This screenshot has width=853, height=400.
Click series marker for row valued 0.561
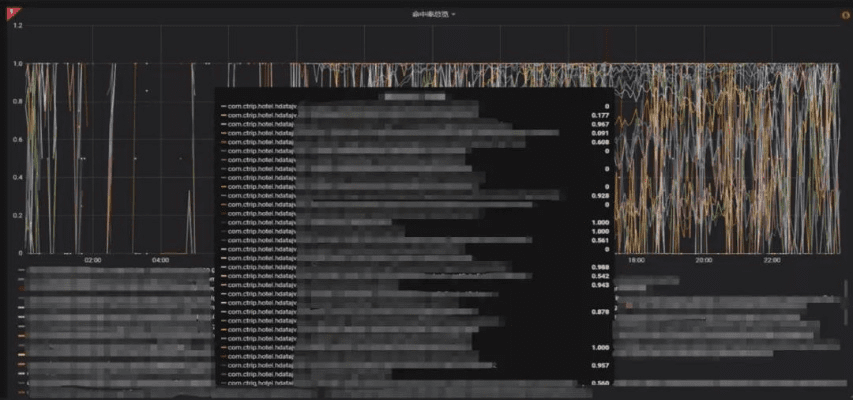coord(223,240)
